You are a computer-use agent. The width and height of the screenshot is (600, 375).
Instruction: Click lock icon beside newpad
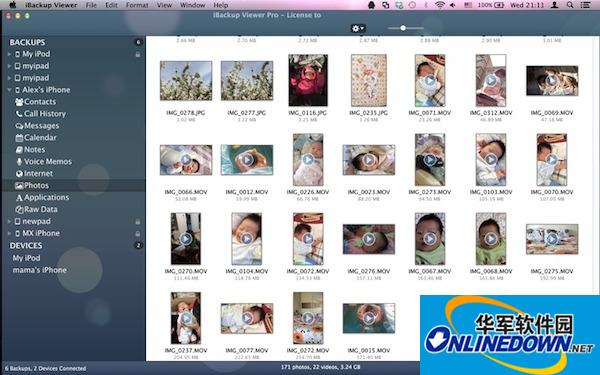tap(138, 222)
